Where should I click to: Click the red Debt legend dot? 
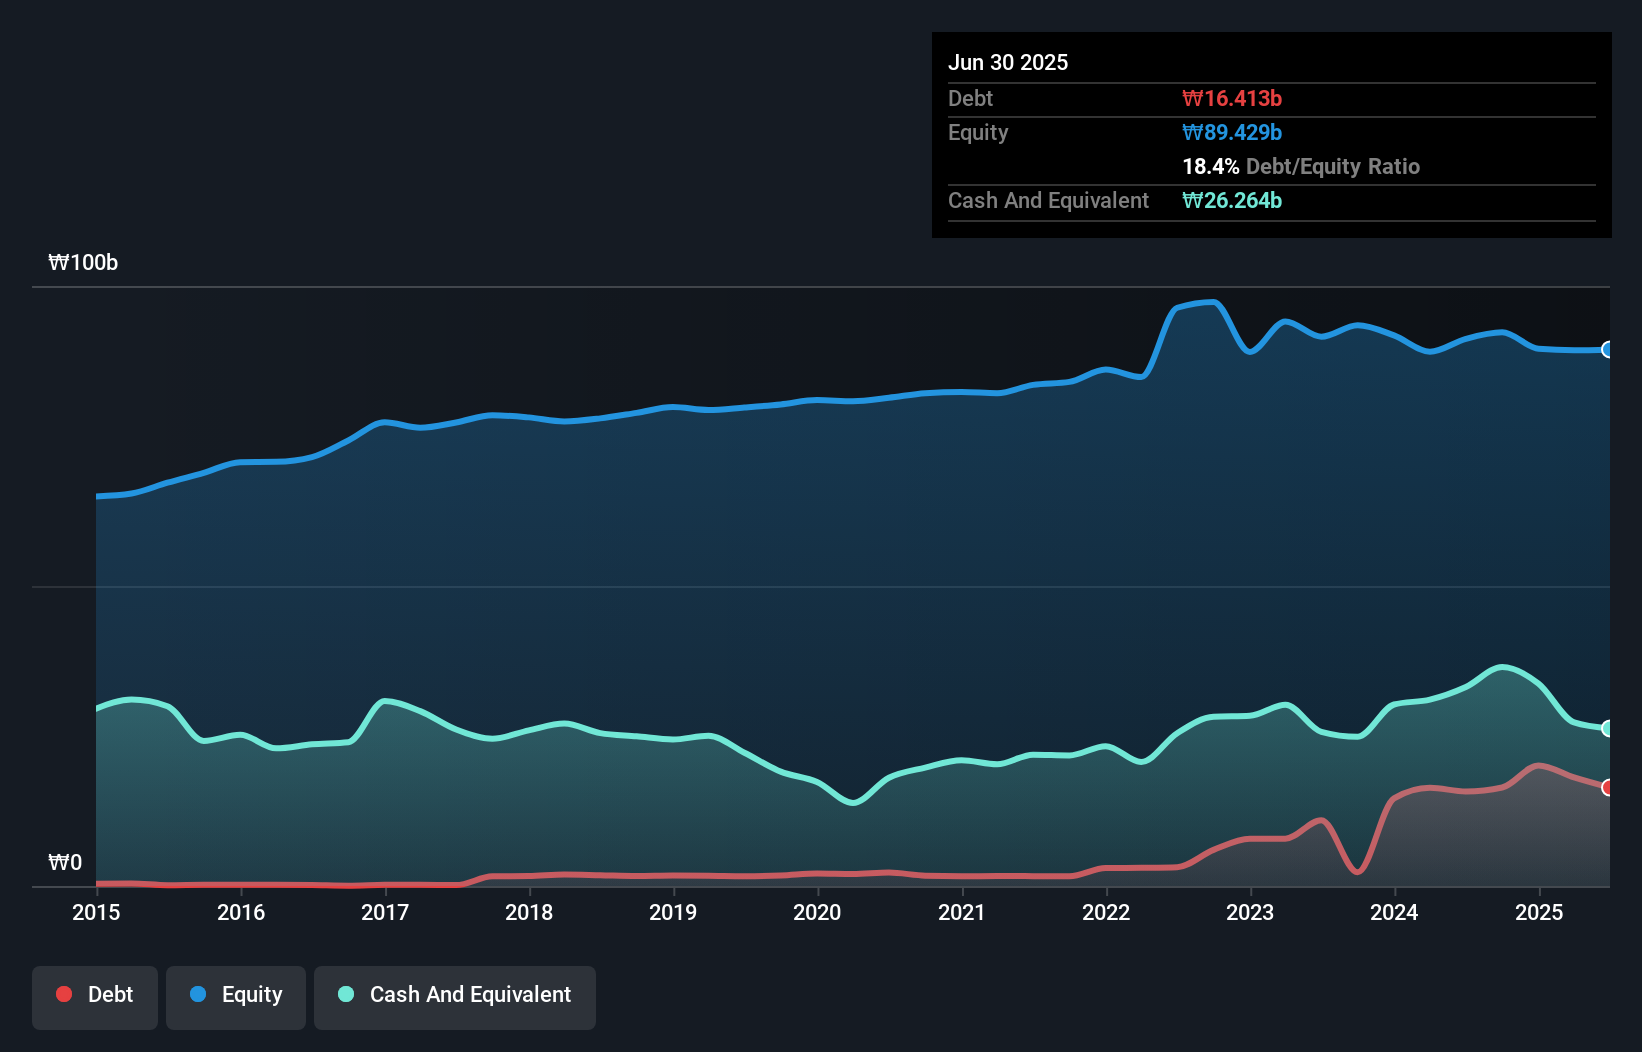pos(63,994)
